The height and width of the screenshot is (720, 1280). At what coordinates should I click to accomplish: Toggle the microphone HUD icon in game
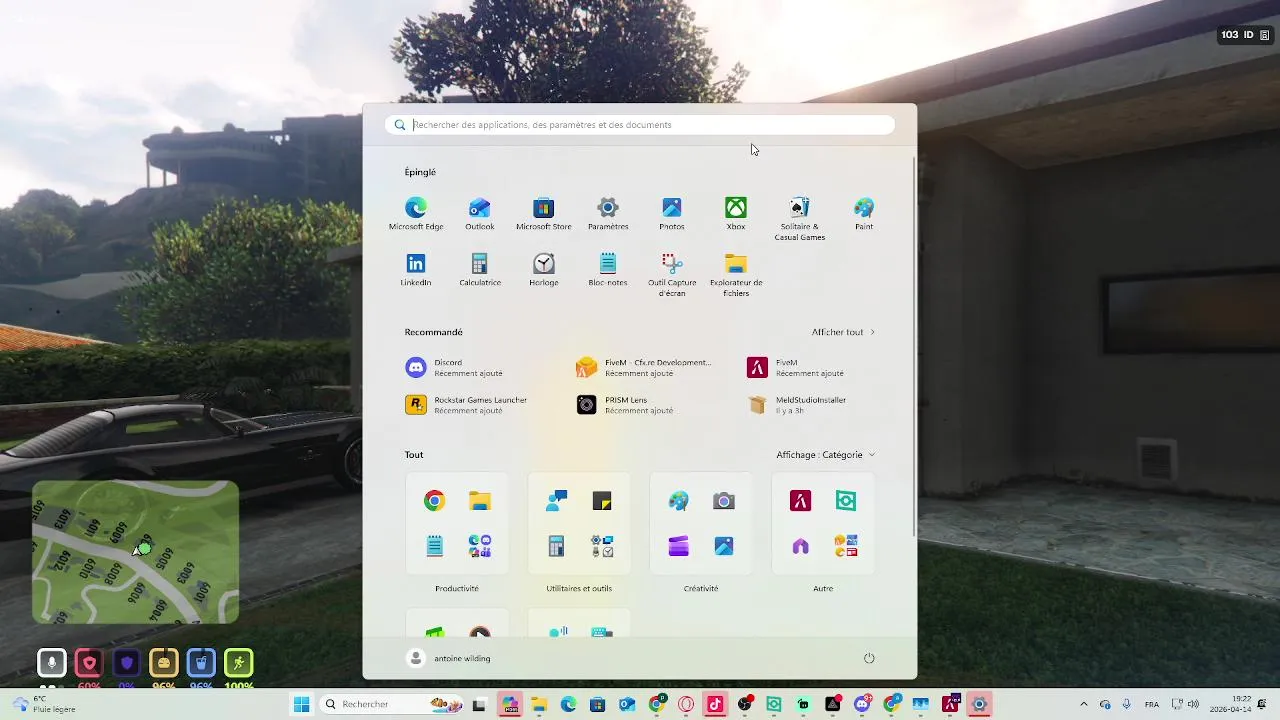click(x=51, y=662)
